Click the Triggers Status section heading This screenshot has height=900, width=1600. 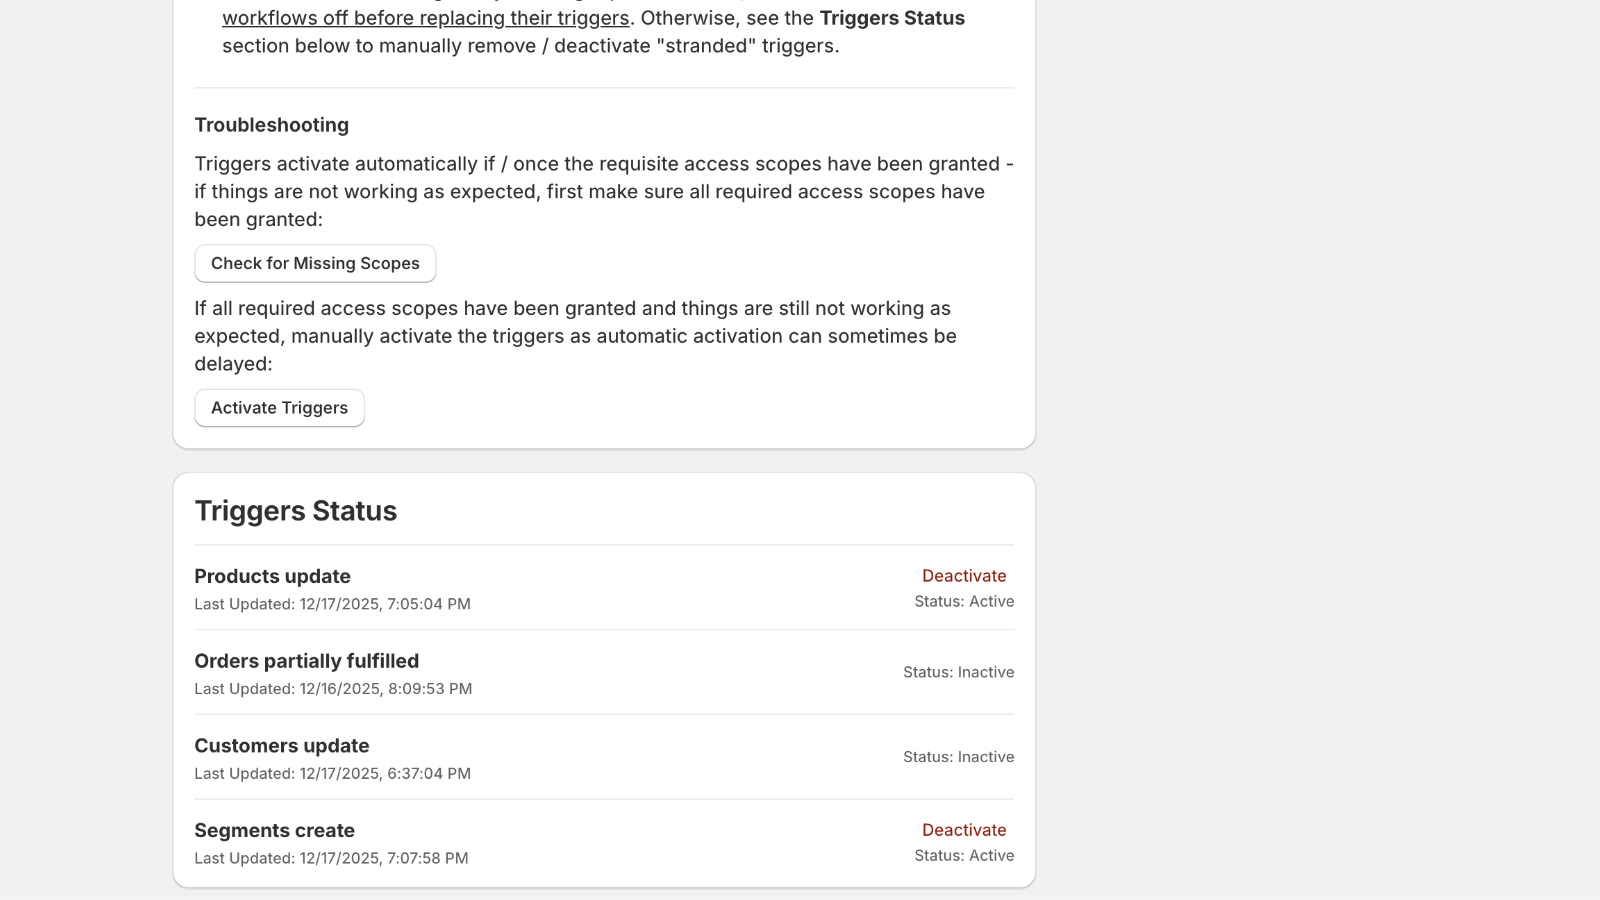pos(295,510)
